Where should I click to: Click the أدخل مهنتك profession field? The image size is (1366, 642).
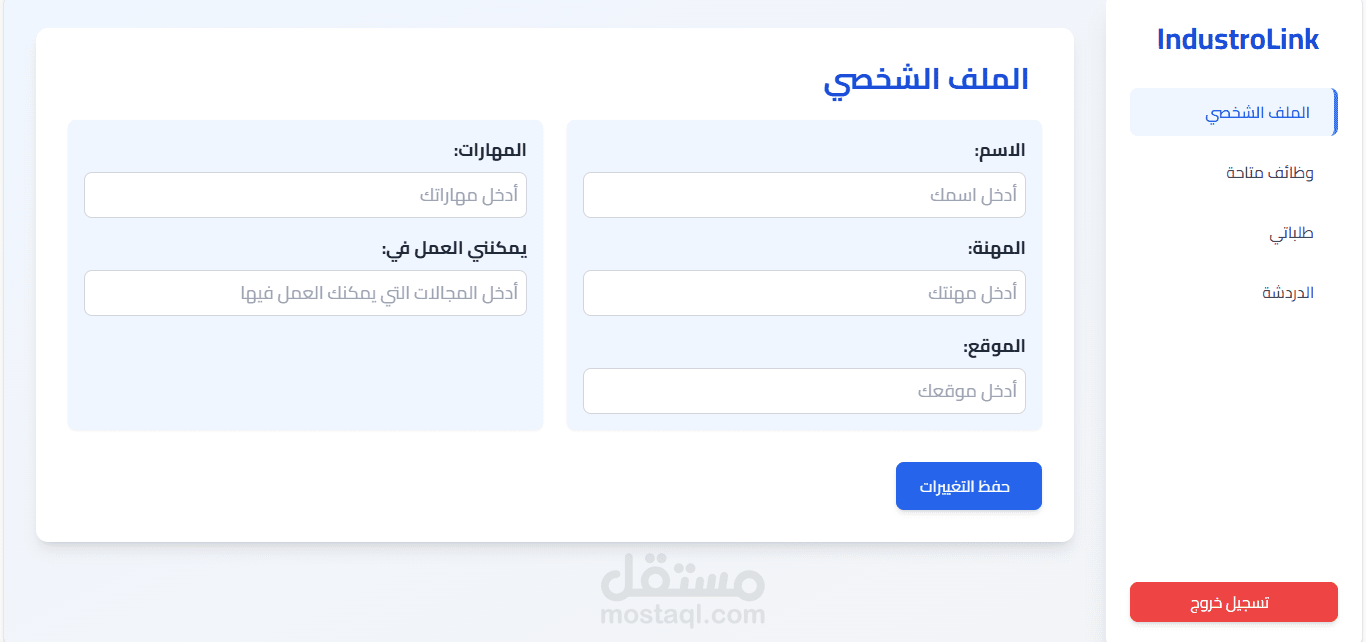804,293
